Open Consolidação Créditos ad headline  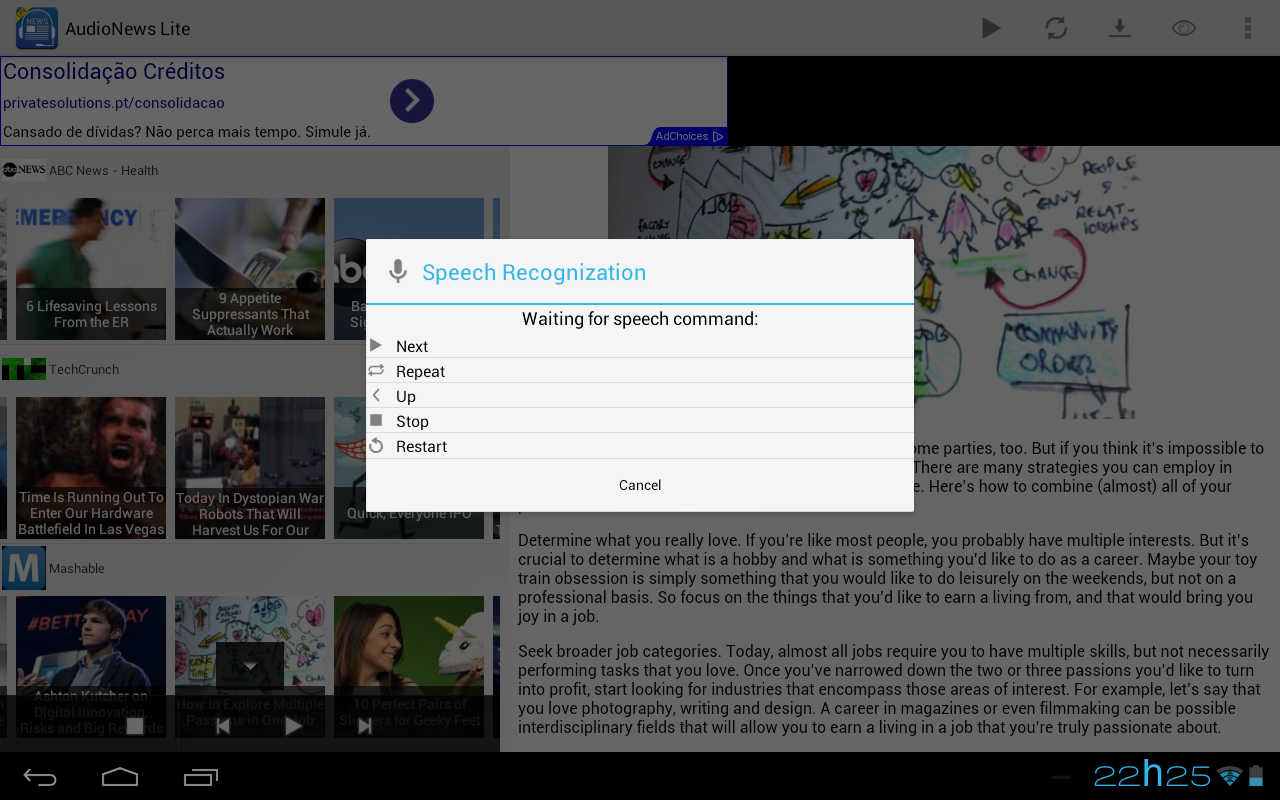pyautogui.click(x=114, y=72)
